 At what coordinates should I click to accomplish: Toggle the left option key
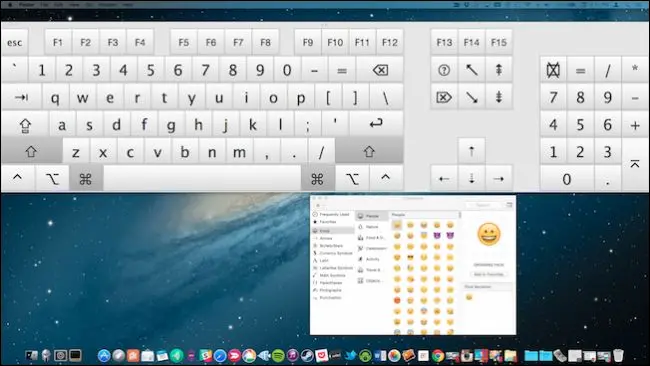click(x=52, y=179)
